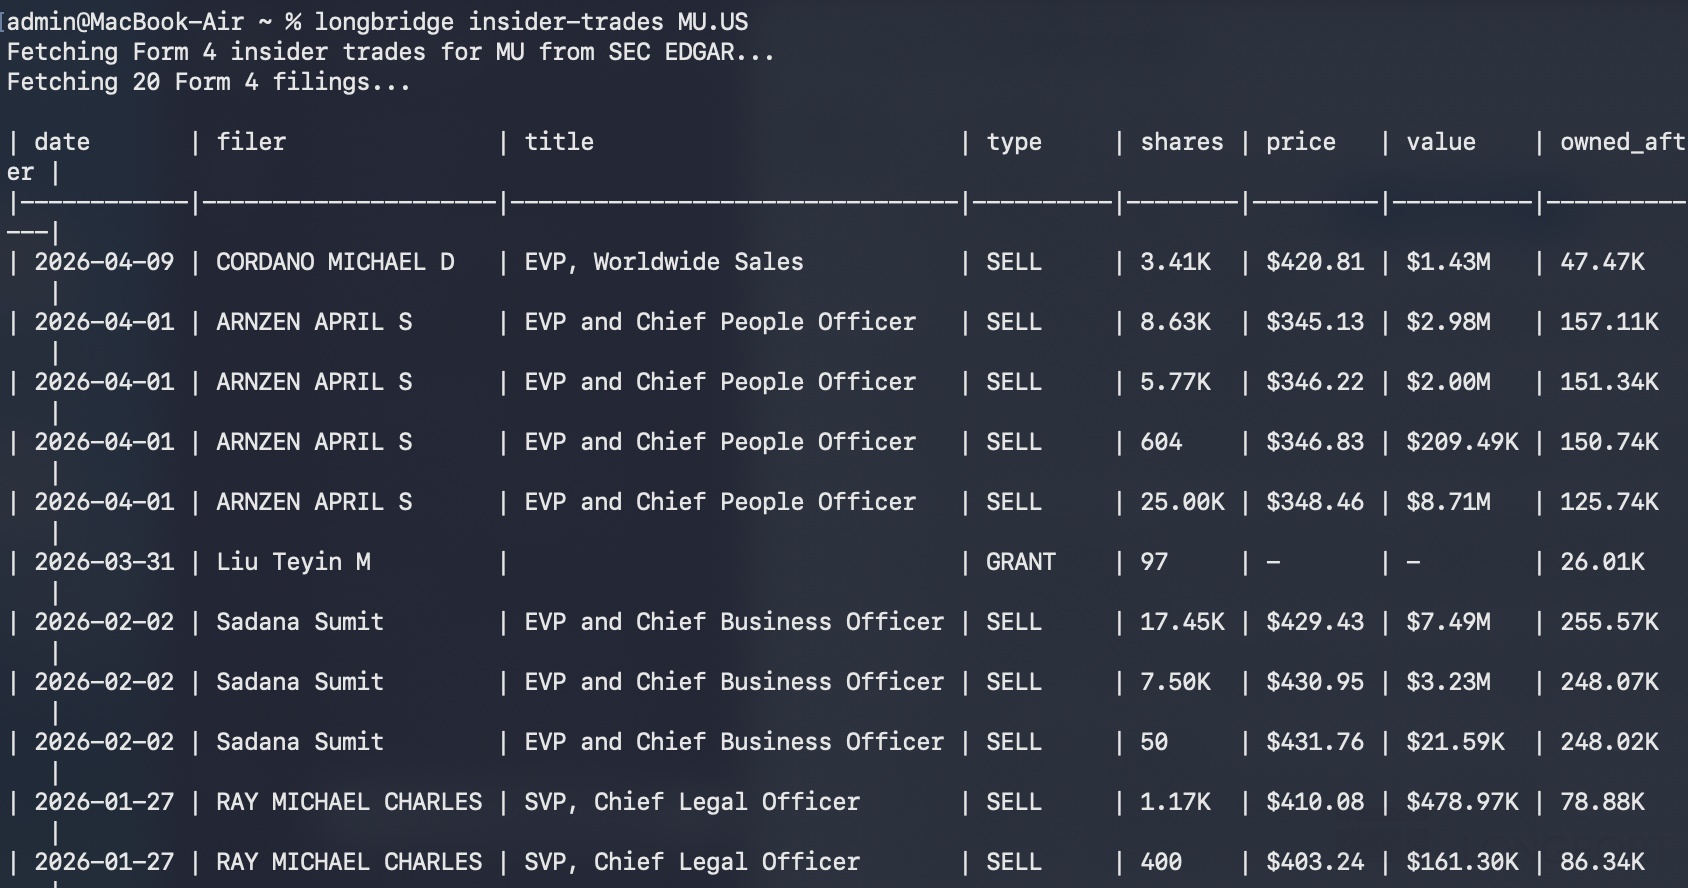Select the GRANT transaction type cell
Image resolution: width=1688 pixels, height=888 pixels.
(1020, 562)
